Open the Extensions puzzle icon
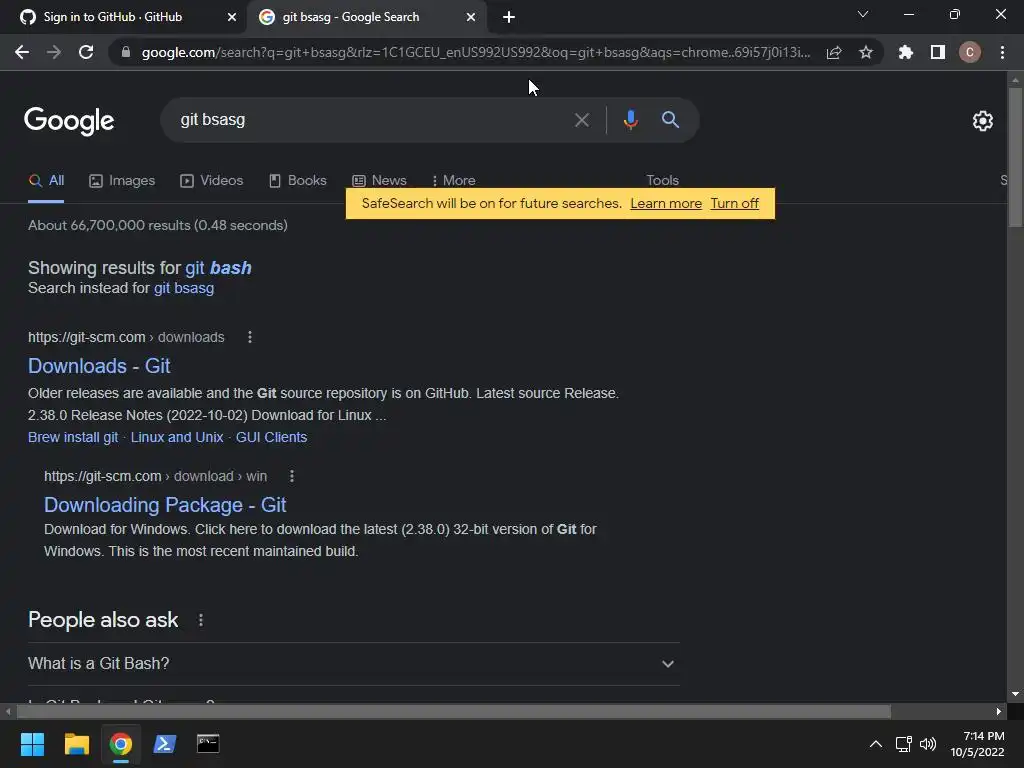 click(905, 52)
